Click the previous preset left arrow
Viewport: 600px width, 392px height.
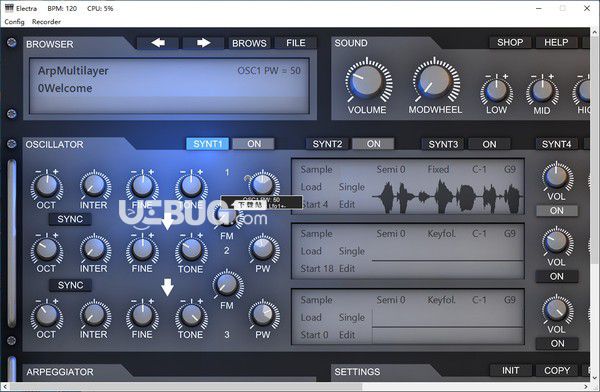(x=158, y=43)
